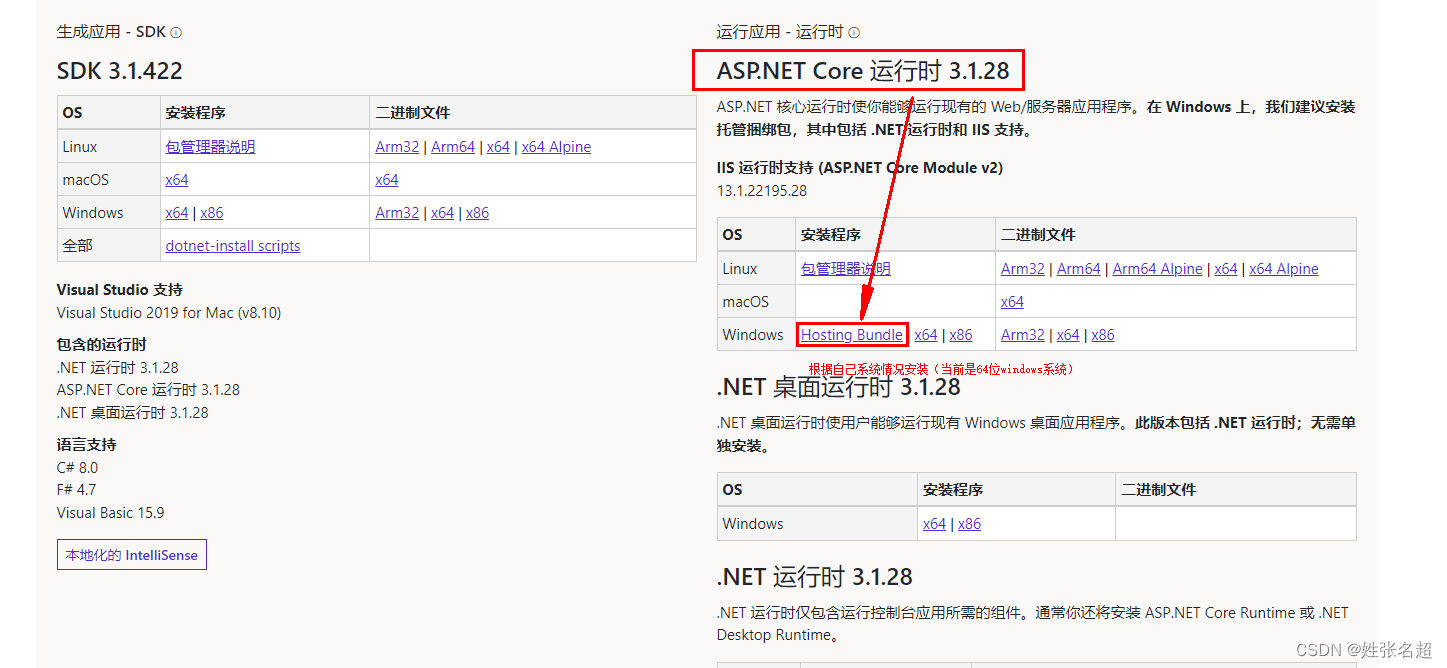Click info icon beside 生成应用 - SDK
The image size is (1447, 668).
[176, 32]
